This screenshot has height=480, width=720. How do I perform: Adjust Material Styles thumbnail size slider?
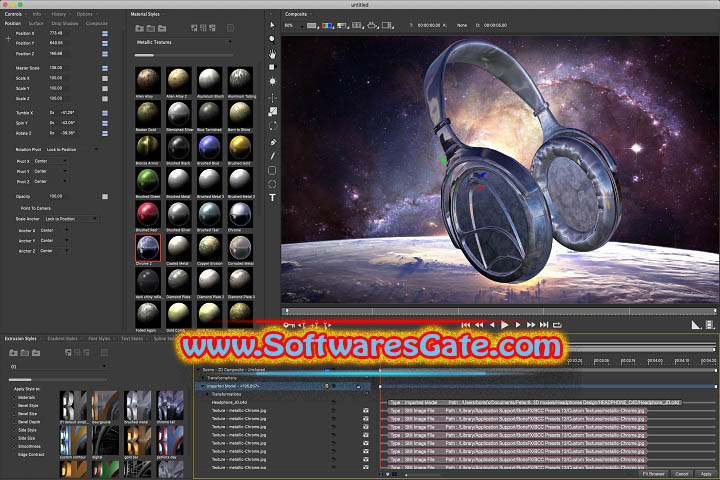[184, 56]
